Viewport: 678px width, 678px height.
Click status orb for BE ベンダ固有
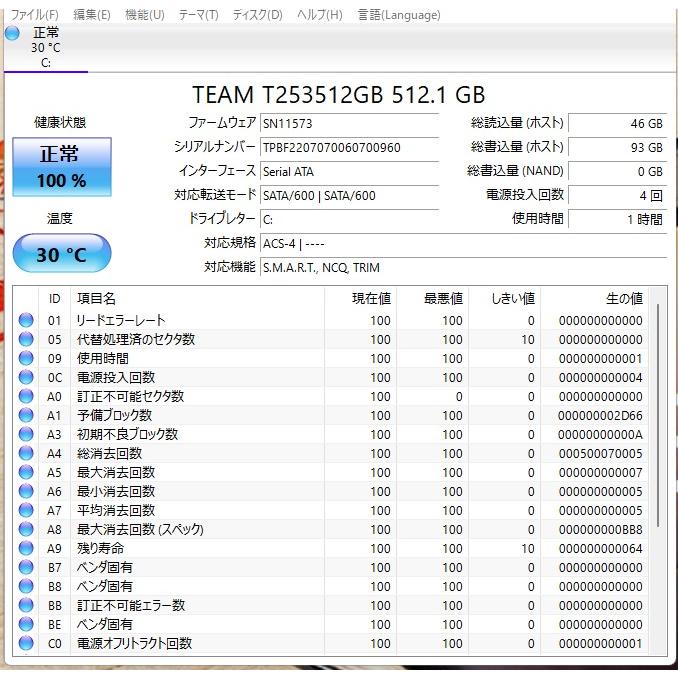(x=26, y=624)
